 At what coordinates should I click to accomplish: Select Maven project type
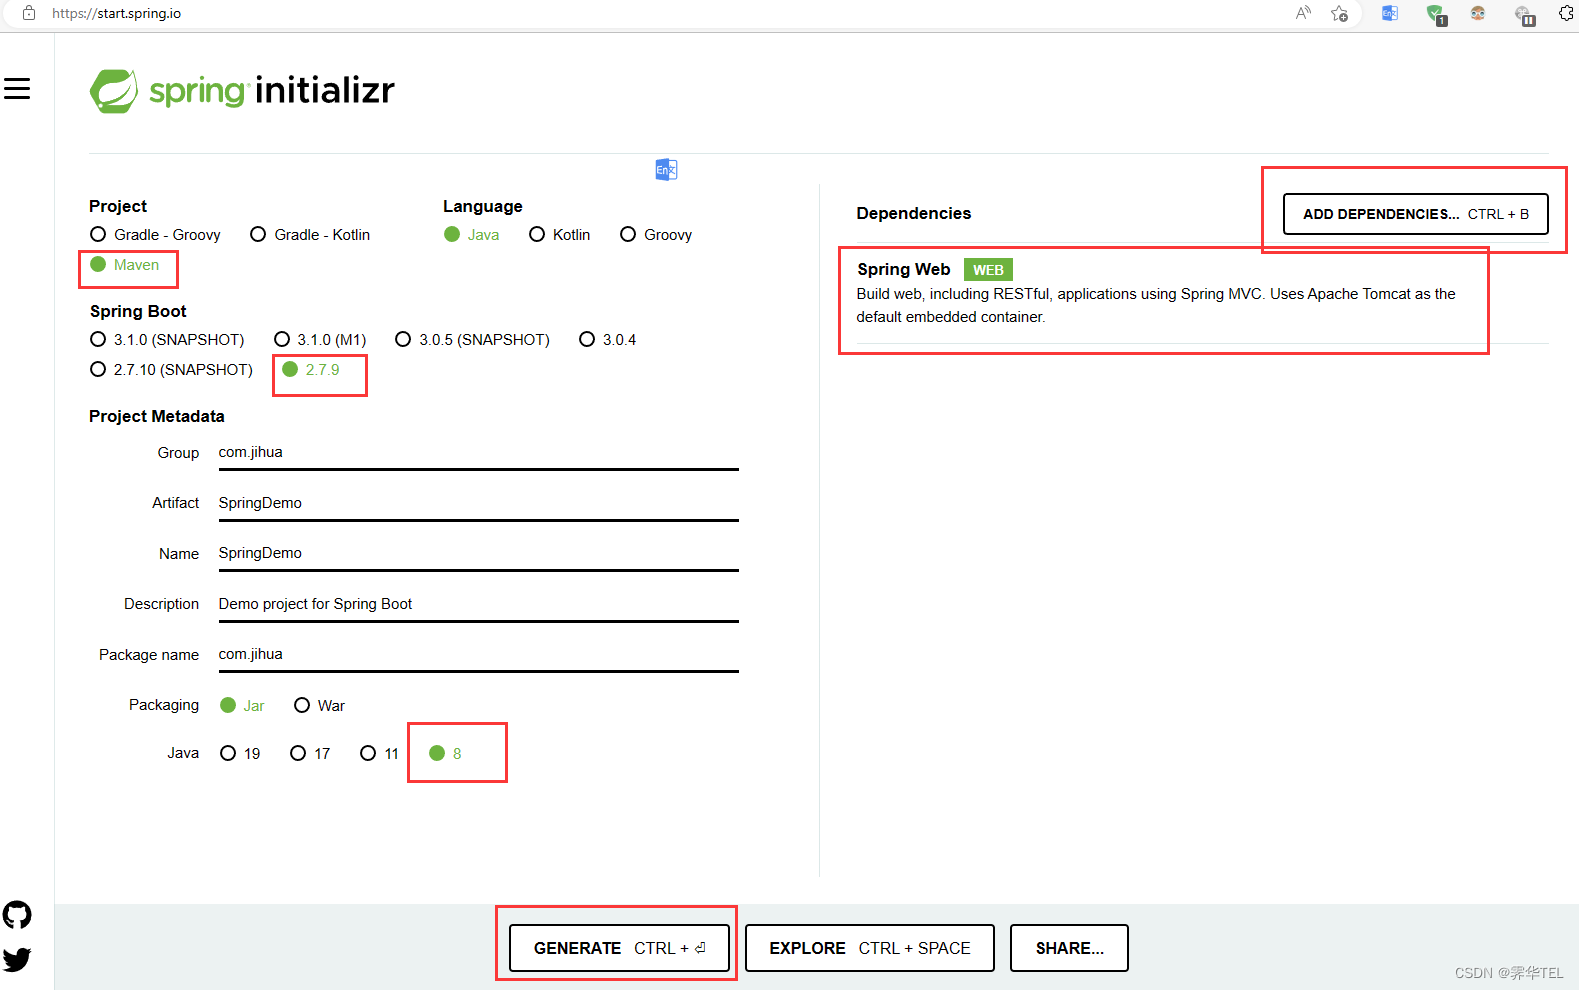[x=125, y=265]
